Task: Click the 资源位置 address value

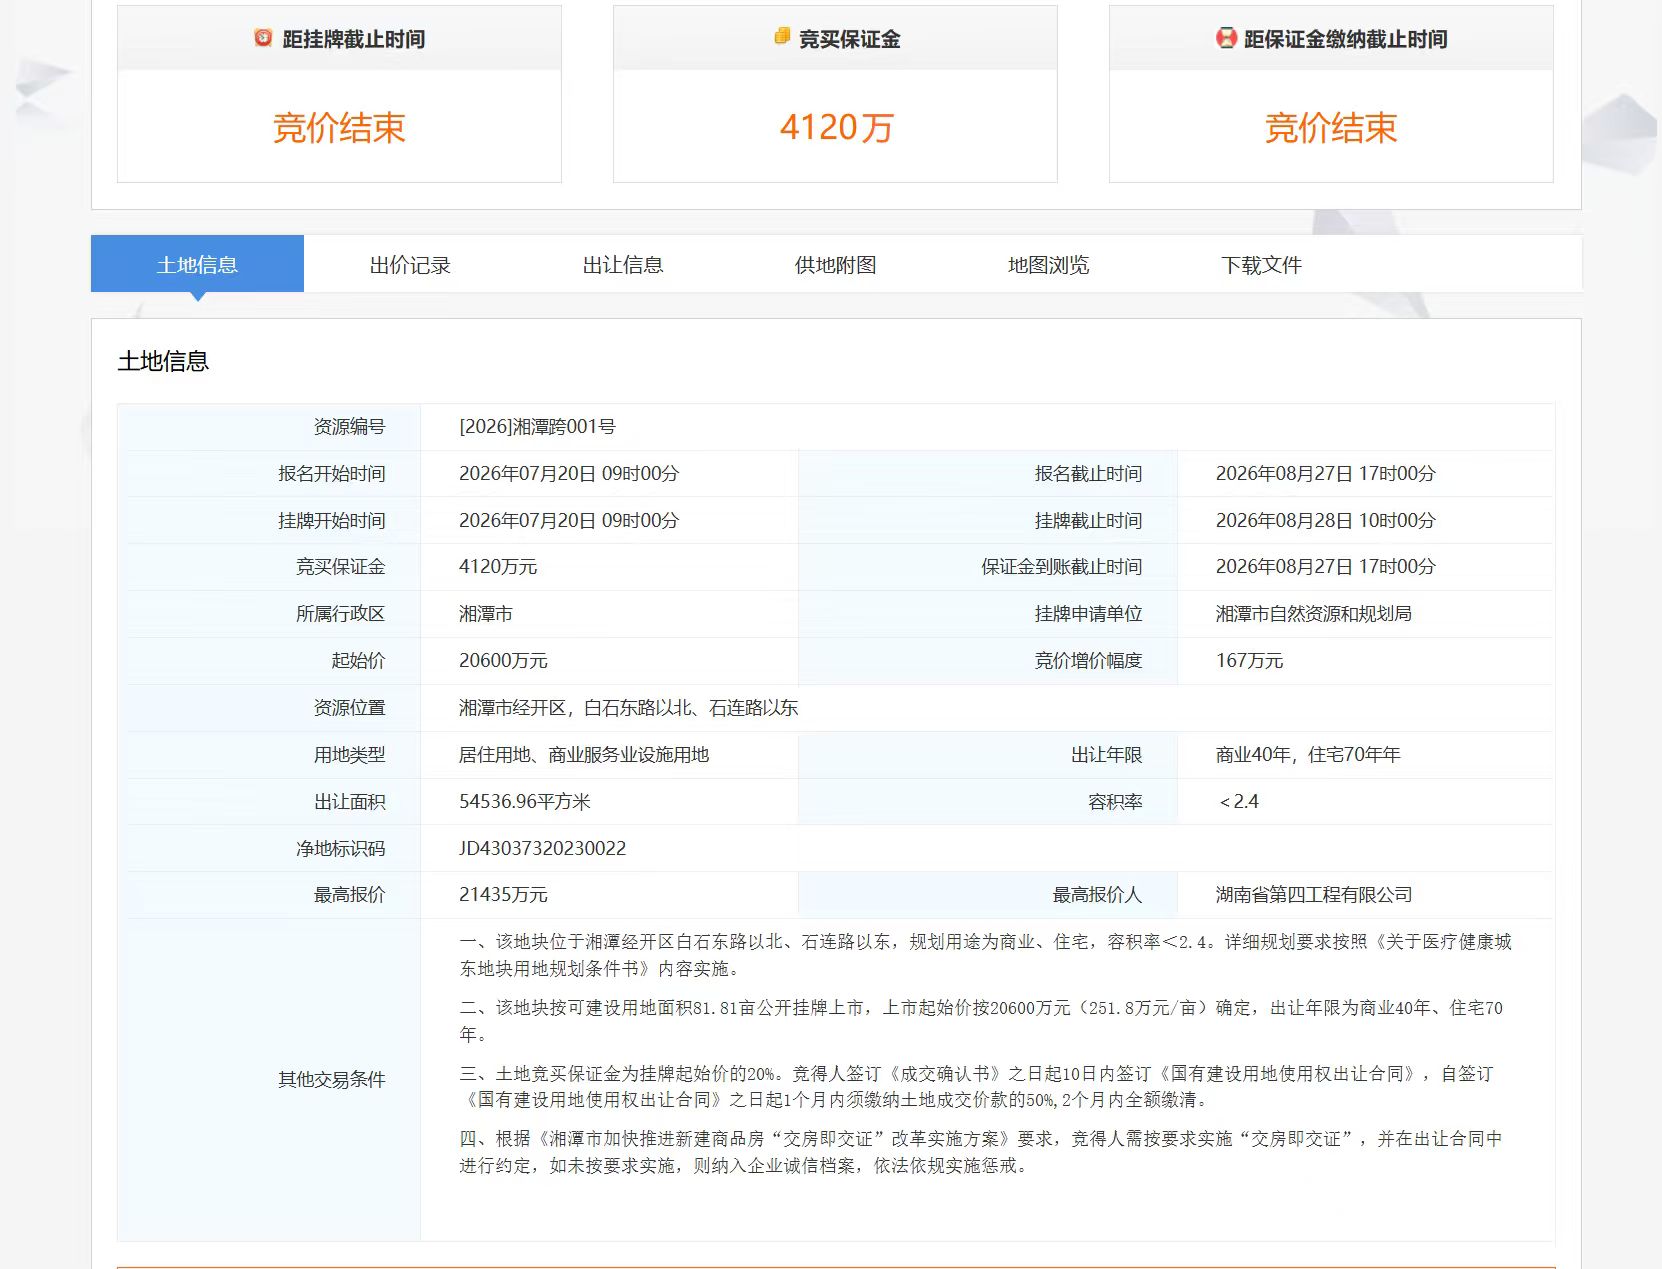Action: 628,708
